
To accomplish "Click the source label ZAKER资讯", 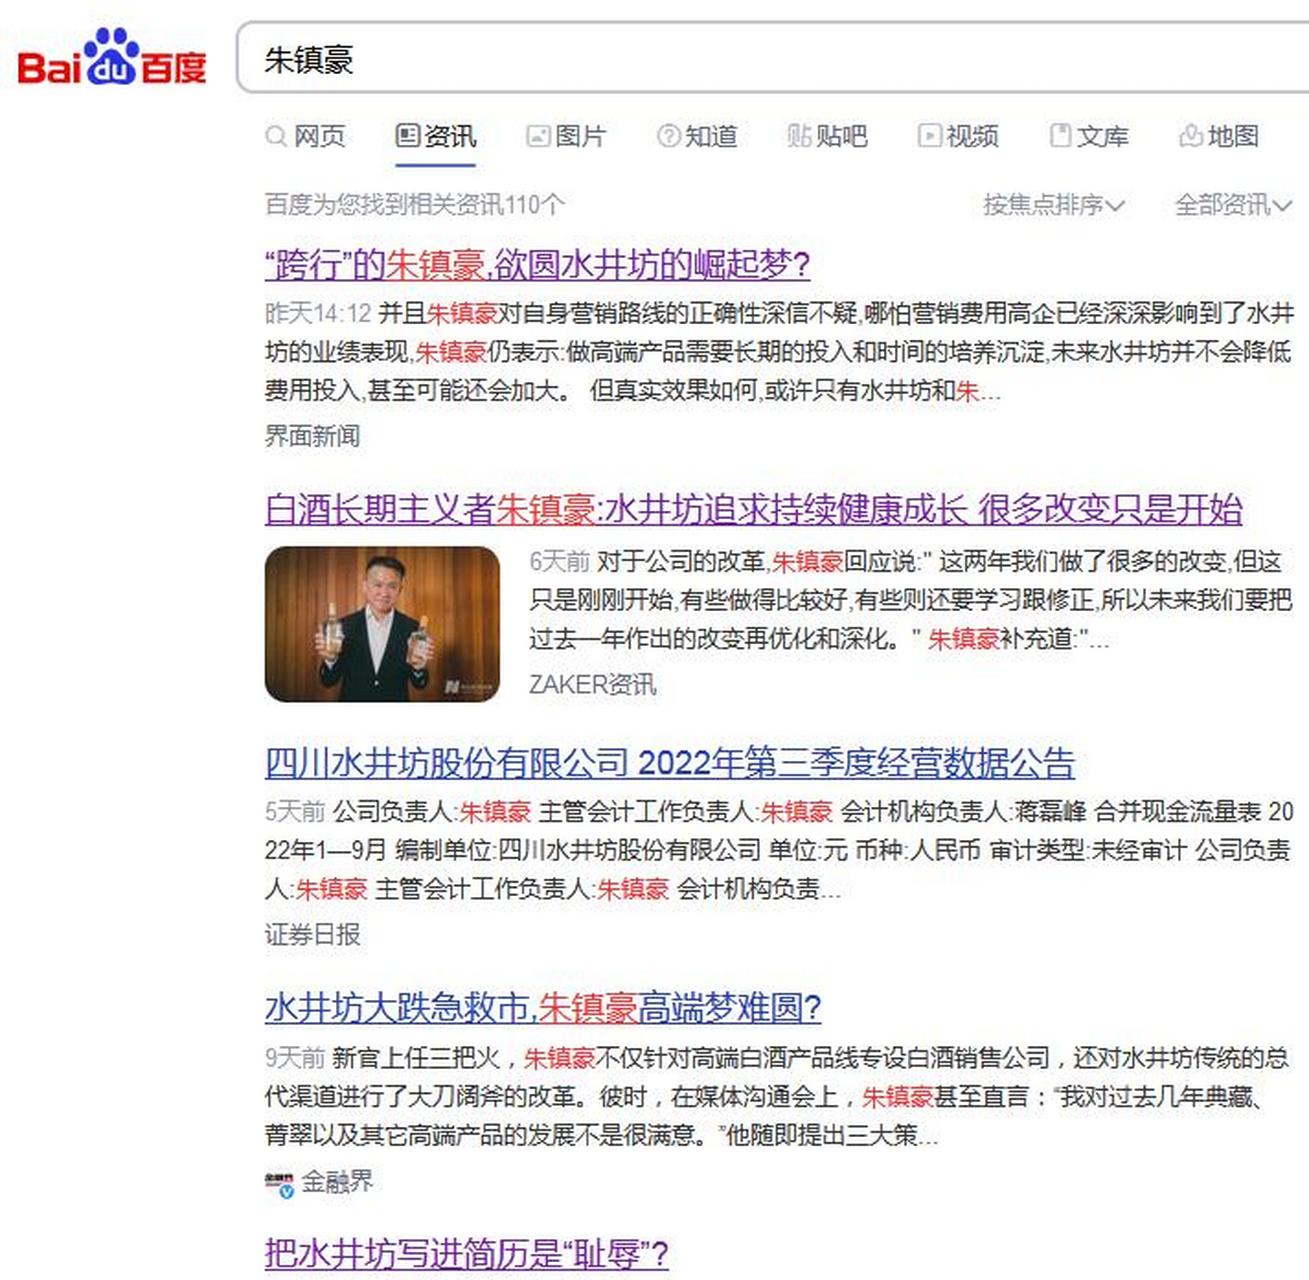I will click(x=593, y=685).
